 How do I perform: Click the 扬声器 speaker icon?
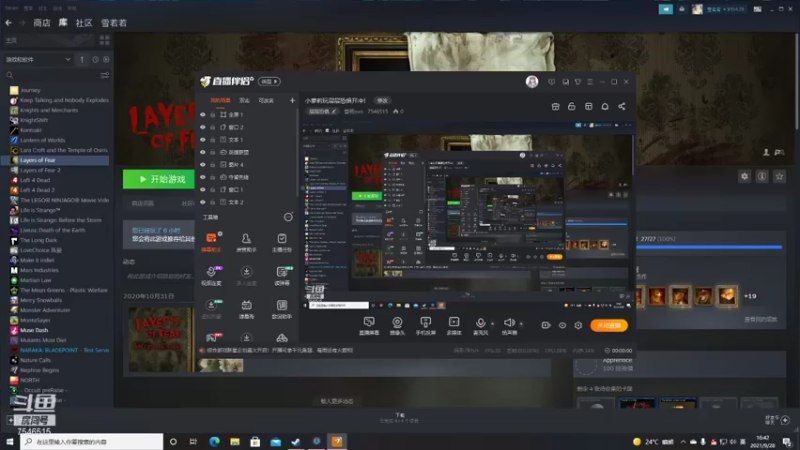point(509,325)
